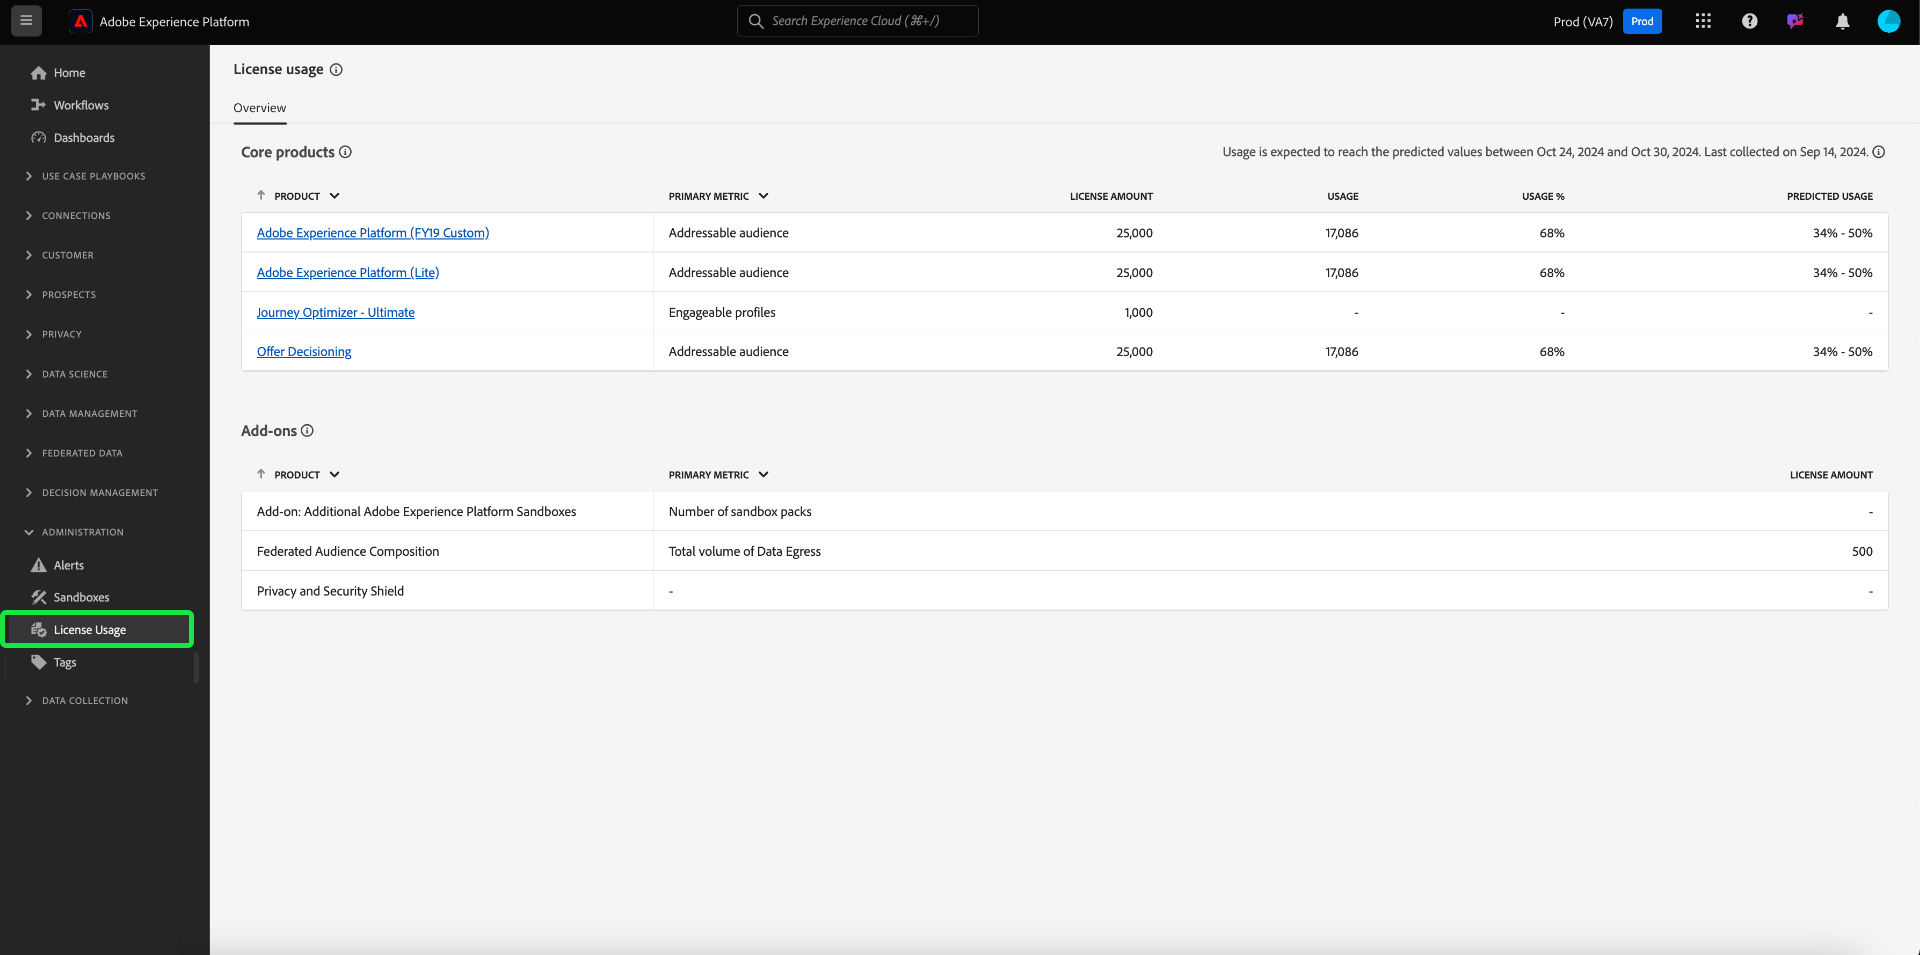Open Add-ons Primary Metric dropdown chevron
1920x955 pixels.
pyautogui.click(x=763, y=475)
